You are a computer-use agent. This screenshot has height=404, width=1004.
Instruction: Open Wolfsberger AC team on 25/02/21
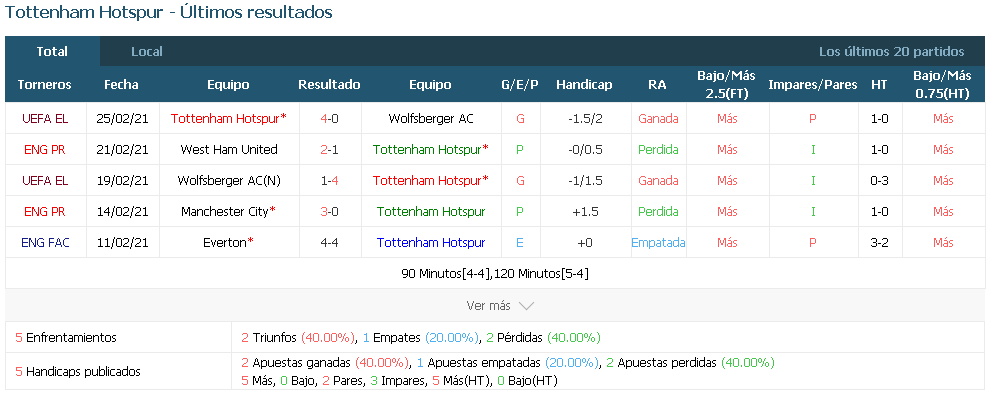431,118
